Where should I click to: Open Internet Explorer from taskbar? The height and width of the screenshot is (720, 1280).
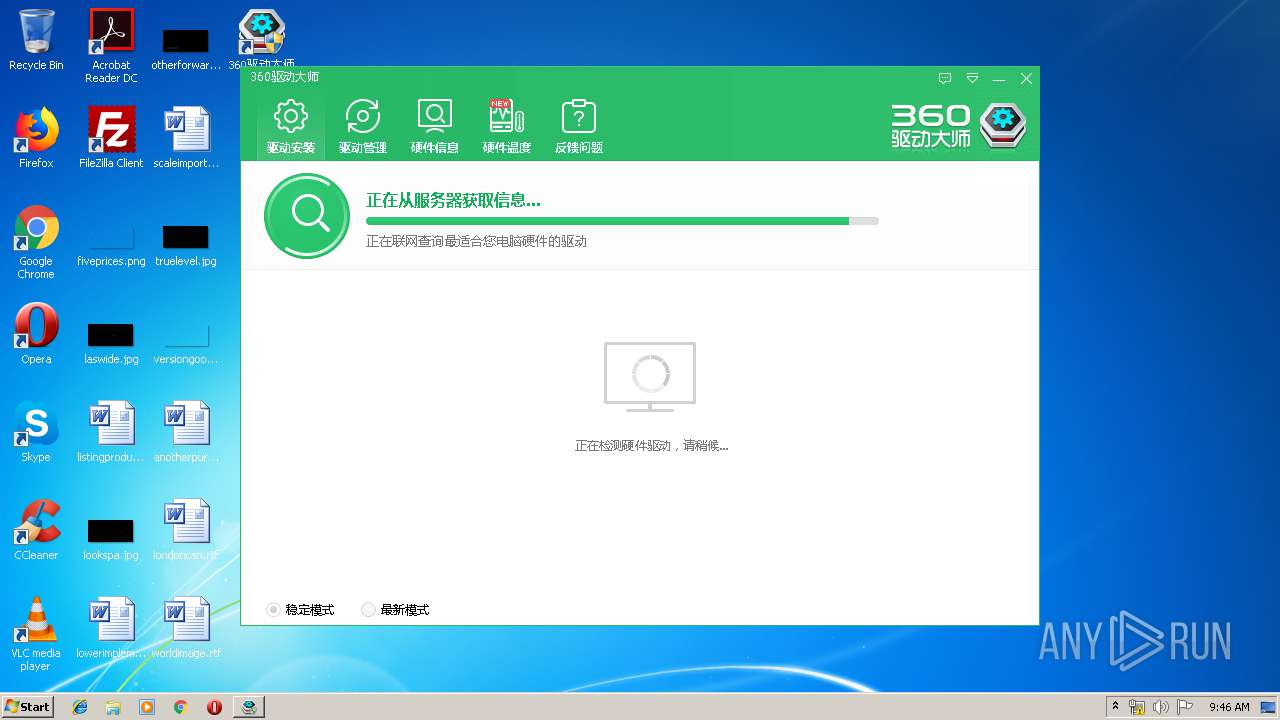coord(80,707)
